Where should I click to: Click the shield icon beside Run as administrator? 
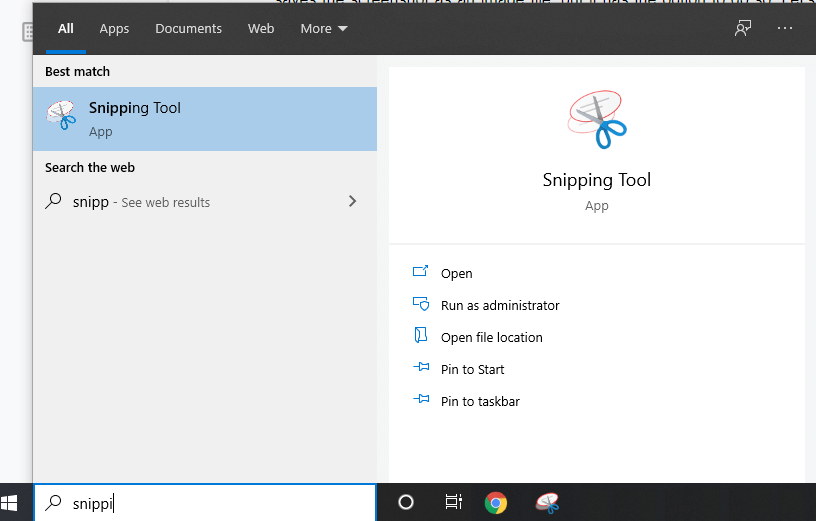(x=421, y=303)
